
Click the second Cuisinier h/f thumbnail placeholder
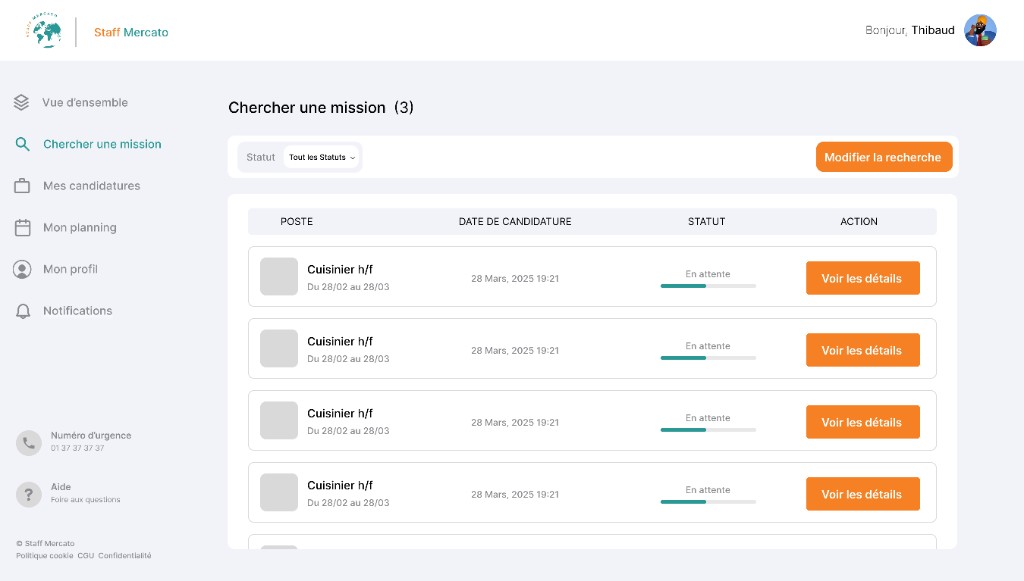[x=279, y=348]
